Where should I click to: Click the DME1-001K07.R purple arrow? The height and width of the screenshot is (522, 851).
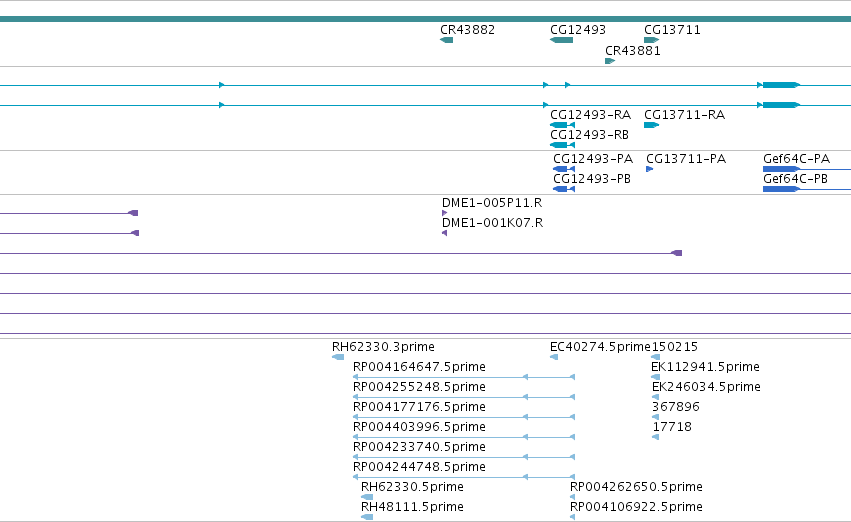click(444, 233)
